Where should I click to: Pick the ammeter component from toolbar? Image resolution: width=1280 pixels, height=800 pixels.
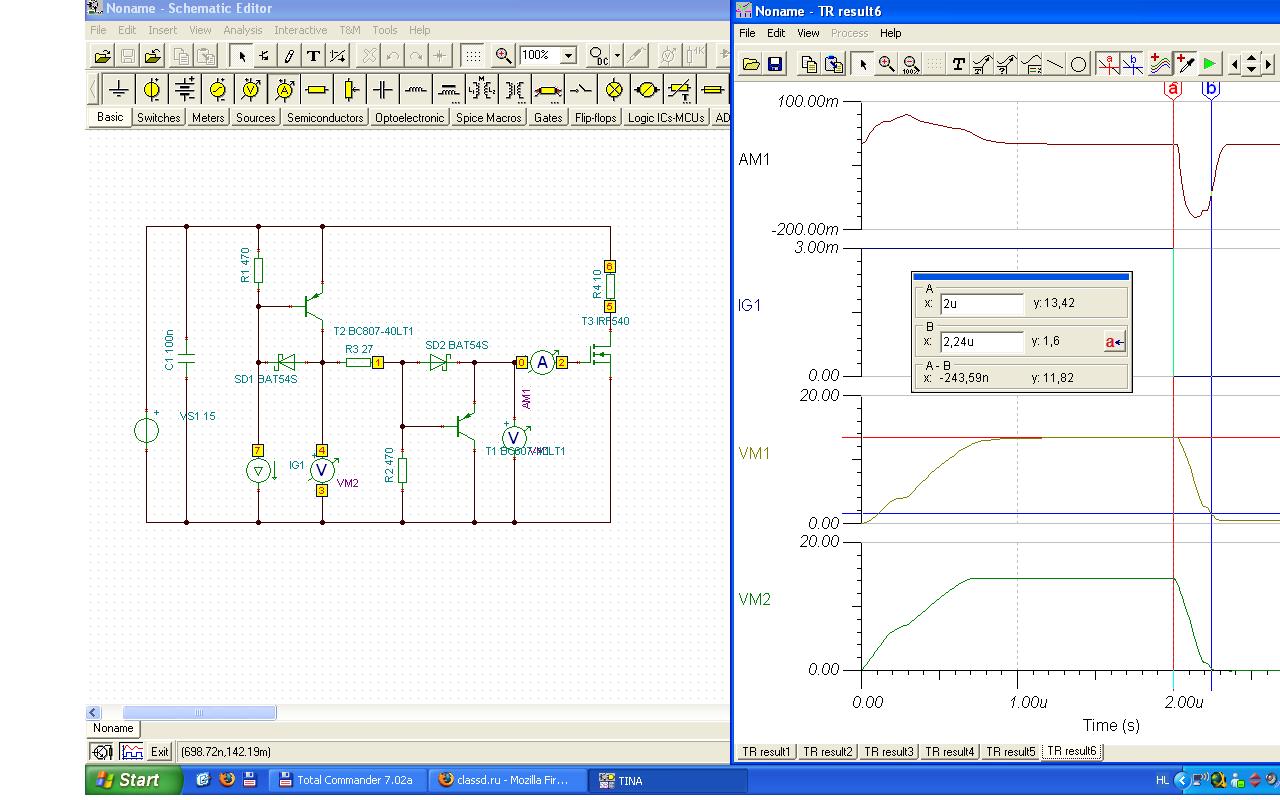pyautogui.click(x=284, y=90)
